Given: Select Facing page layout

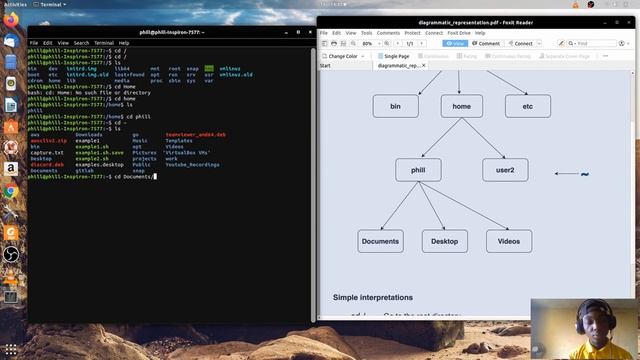Looking at the screenshot, I should (x=467, y=56).
